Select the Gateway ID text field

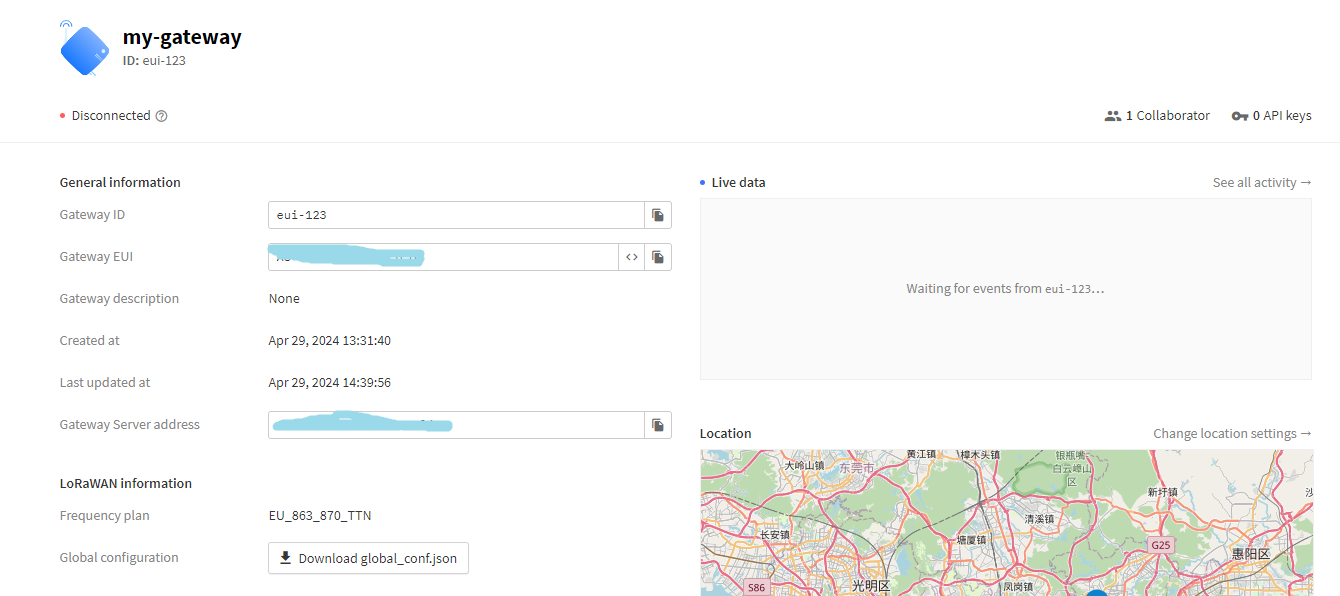click(x=456, y=215)
